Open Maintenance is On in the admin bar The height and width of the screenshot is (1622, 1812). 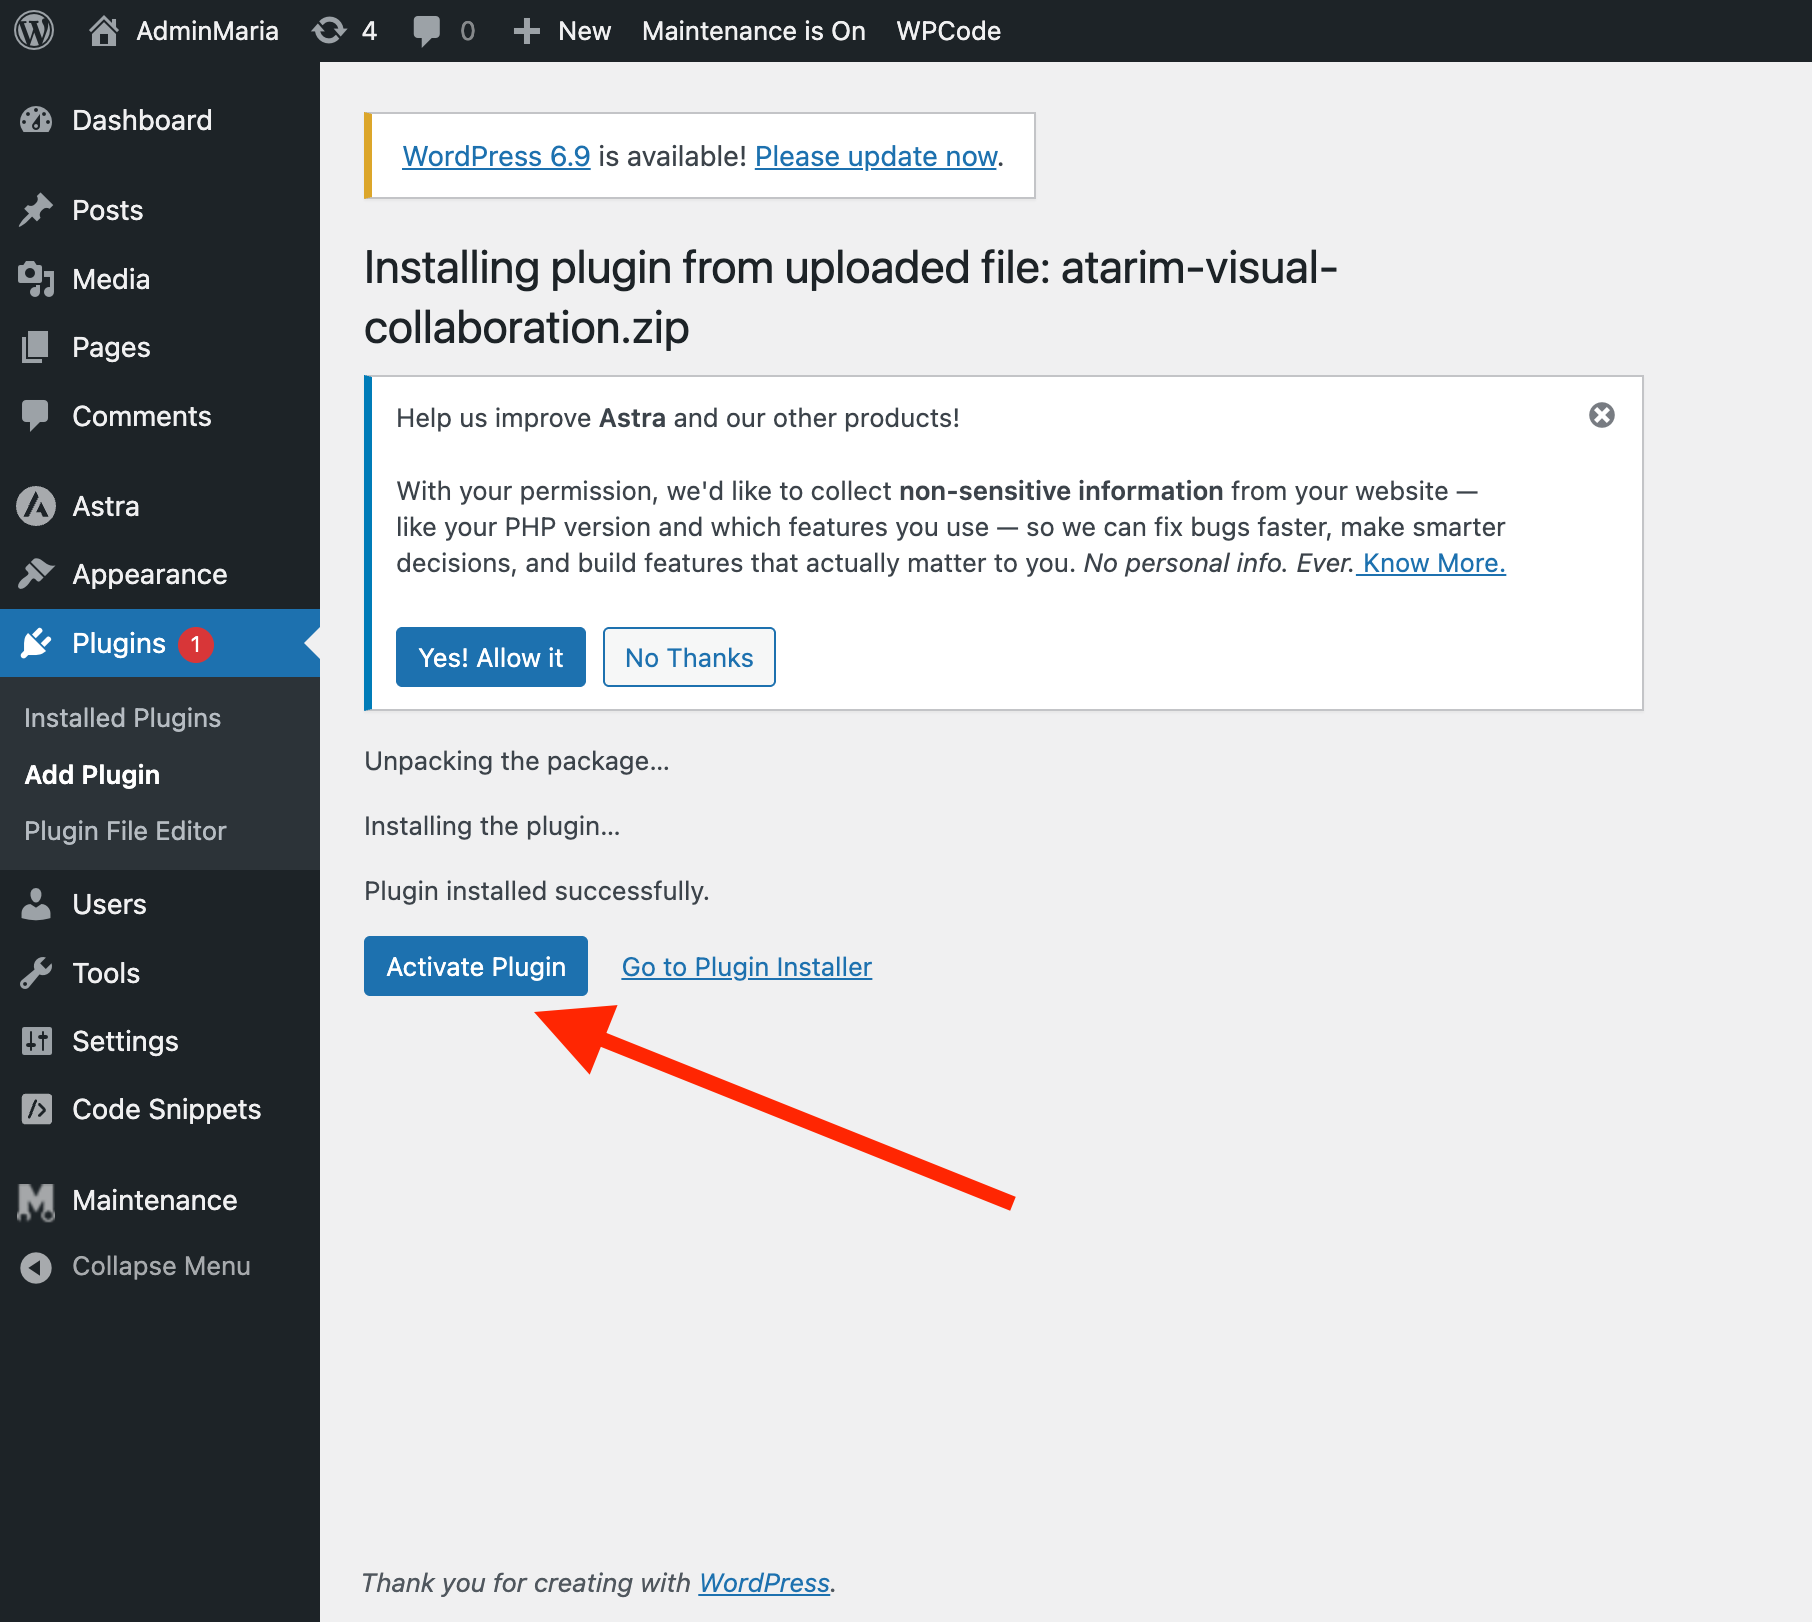(753, 30)
